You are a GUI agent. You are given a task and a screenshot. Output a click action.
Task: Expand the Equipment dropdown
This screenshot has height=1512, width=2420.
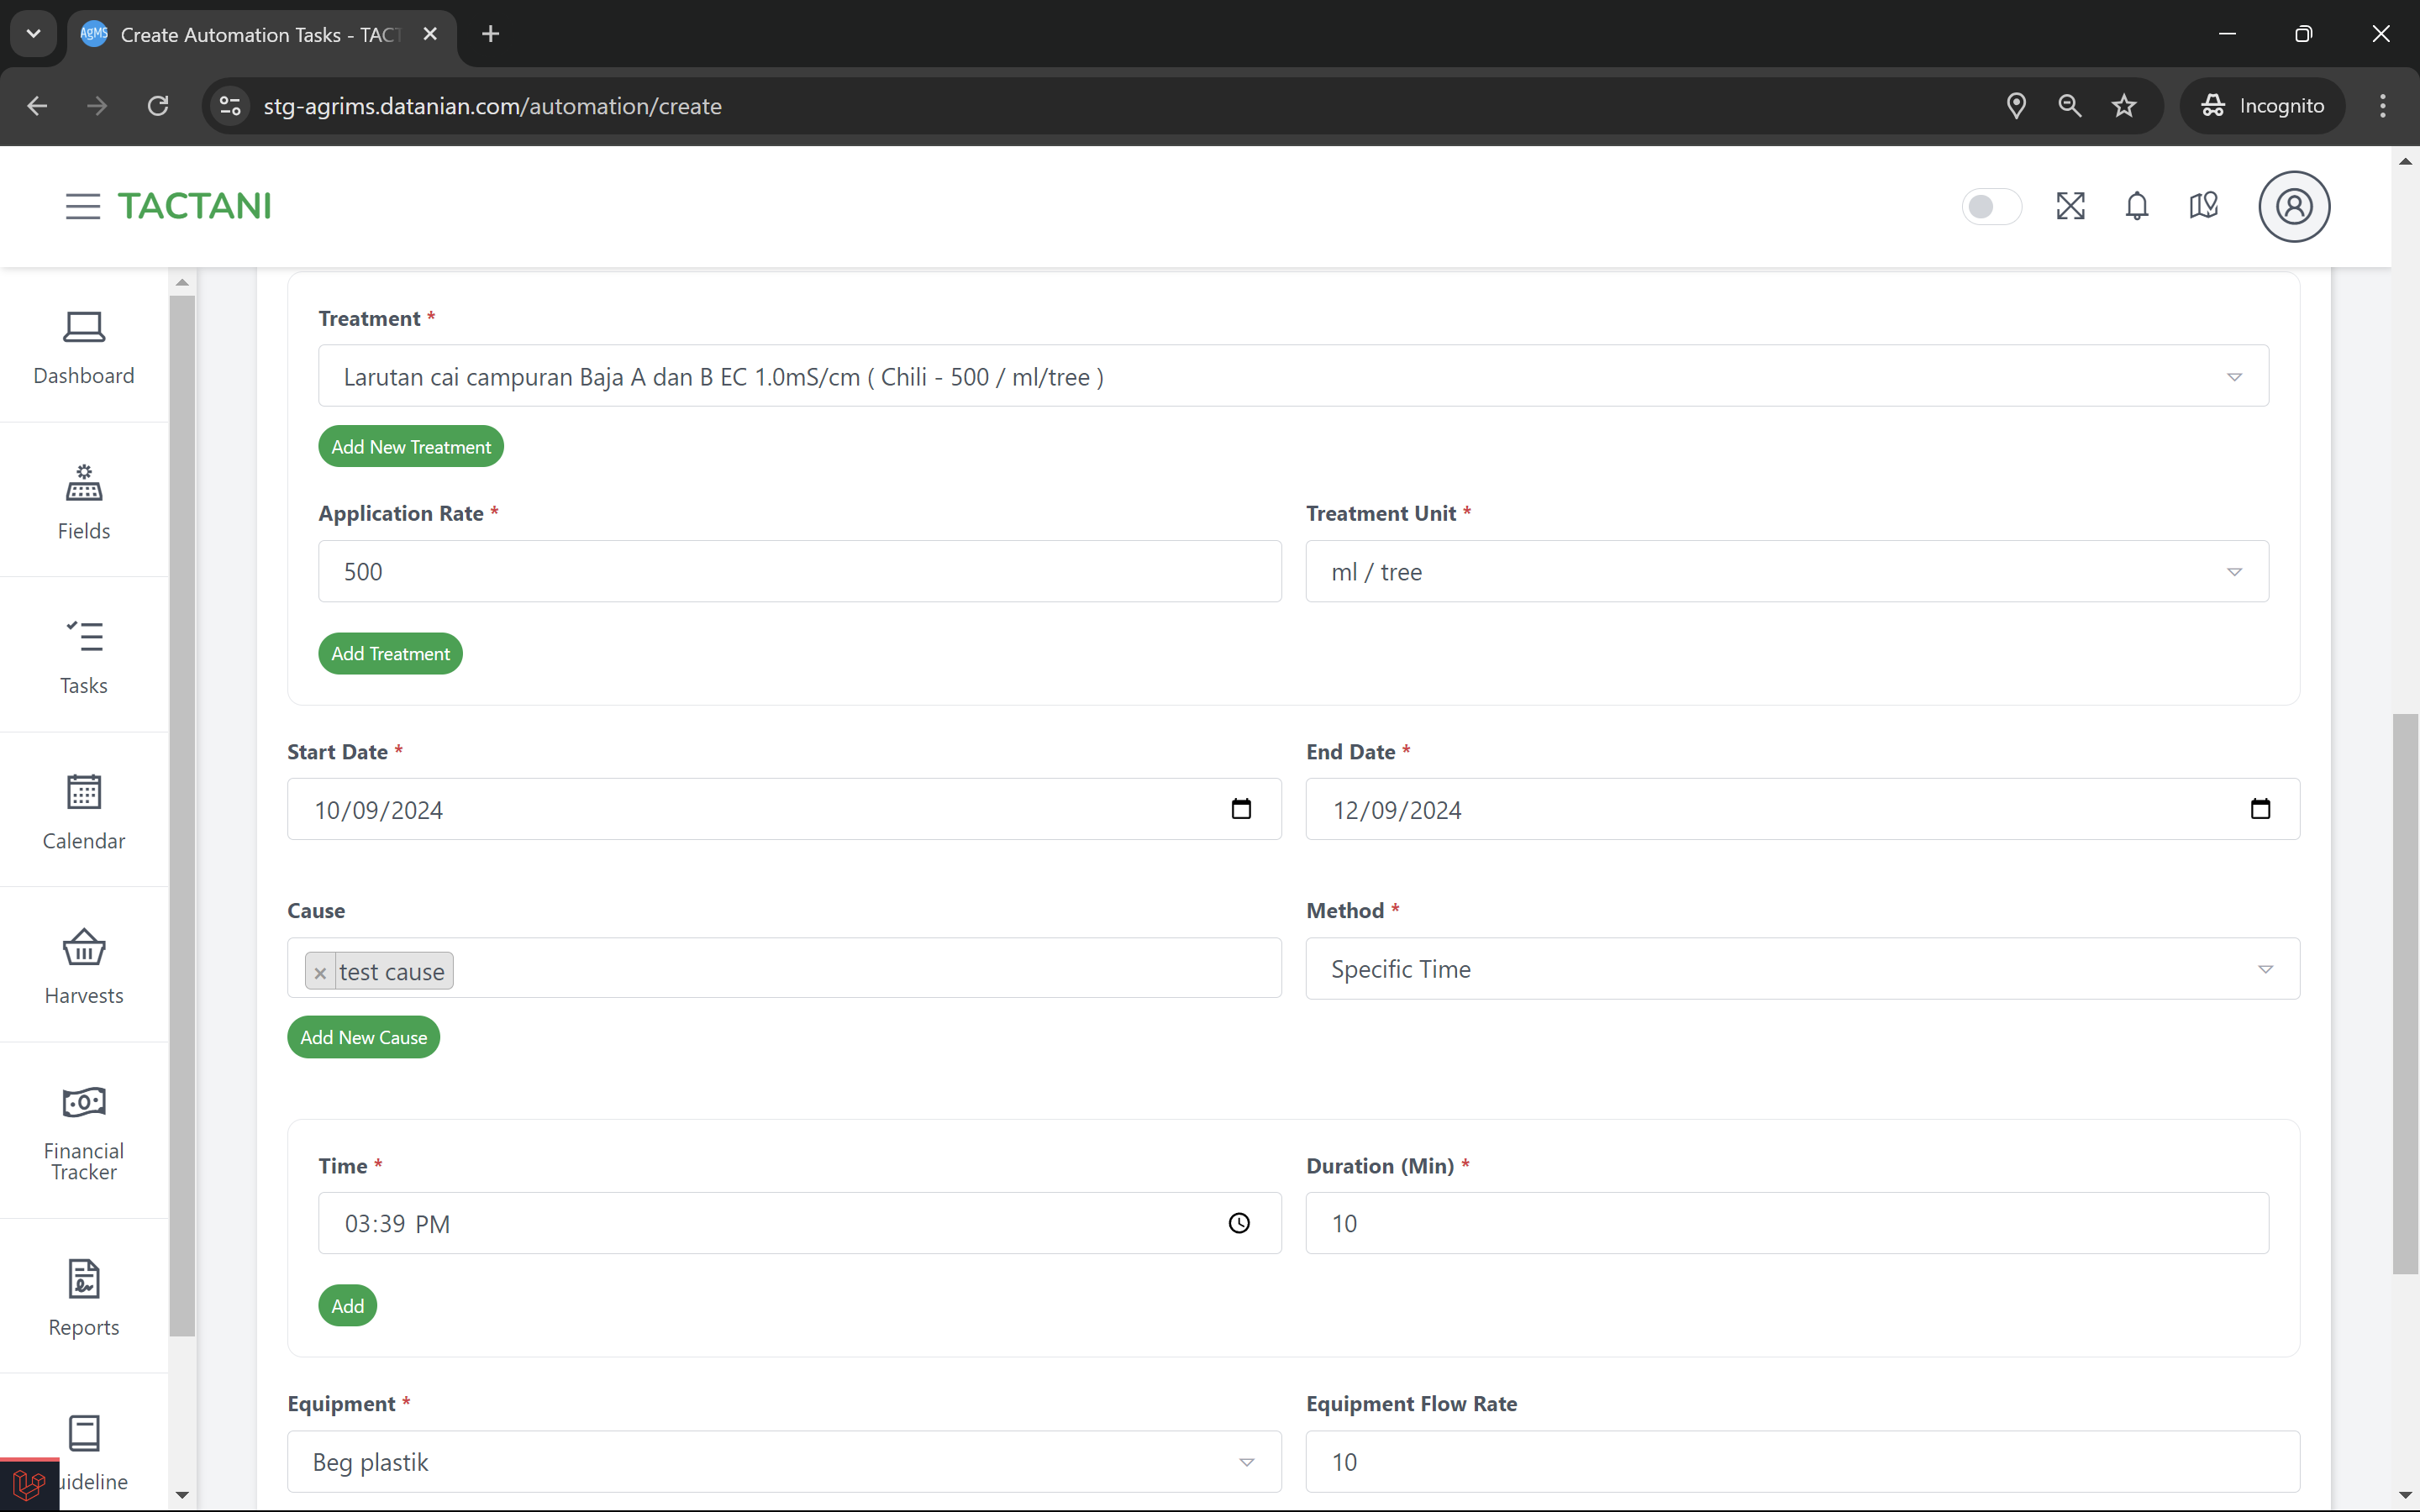[784, 1461]
